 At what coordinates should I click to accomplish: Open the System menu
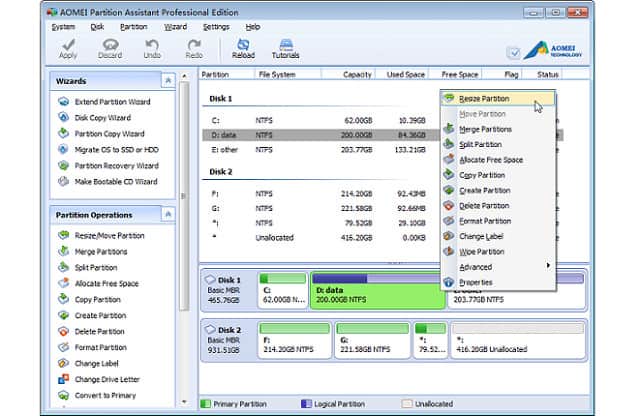click(63, 27)
